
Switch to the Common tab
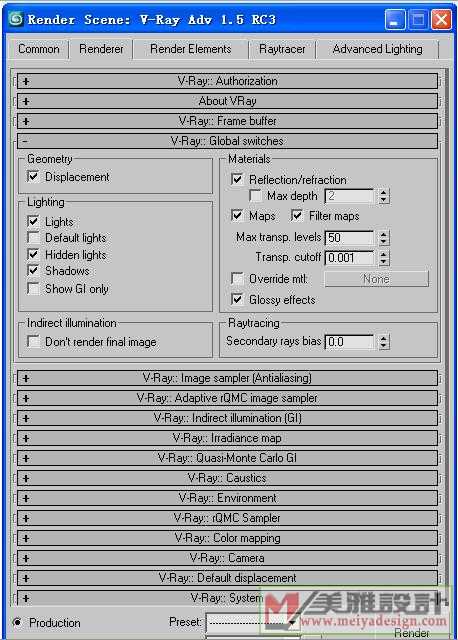(39, 49)
